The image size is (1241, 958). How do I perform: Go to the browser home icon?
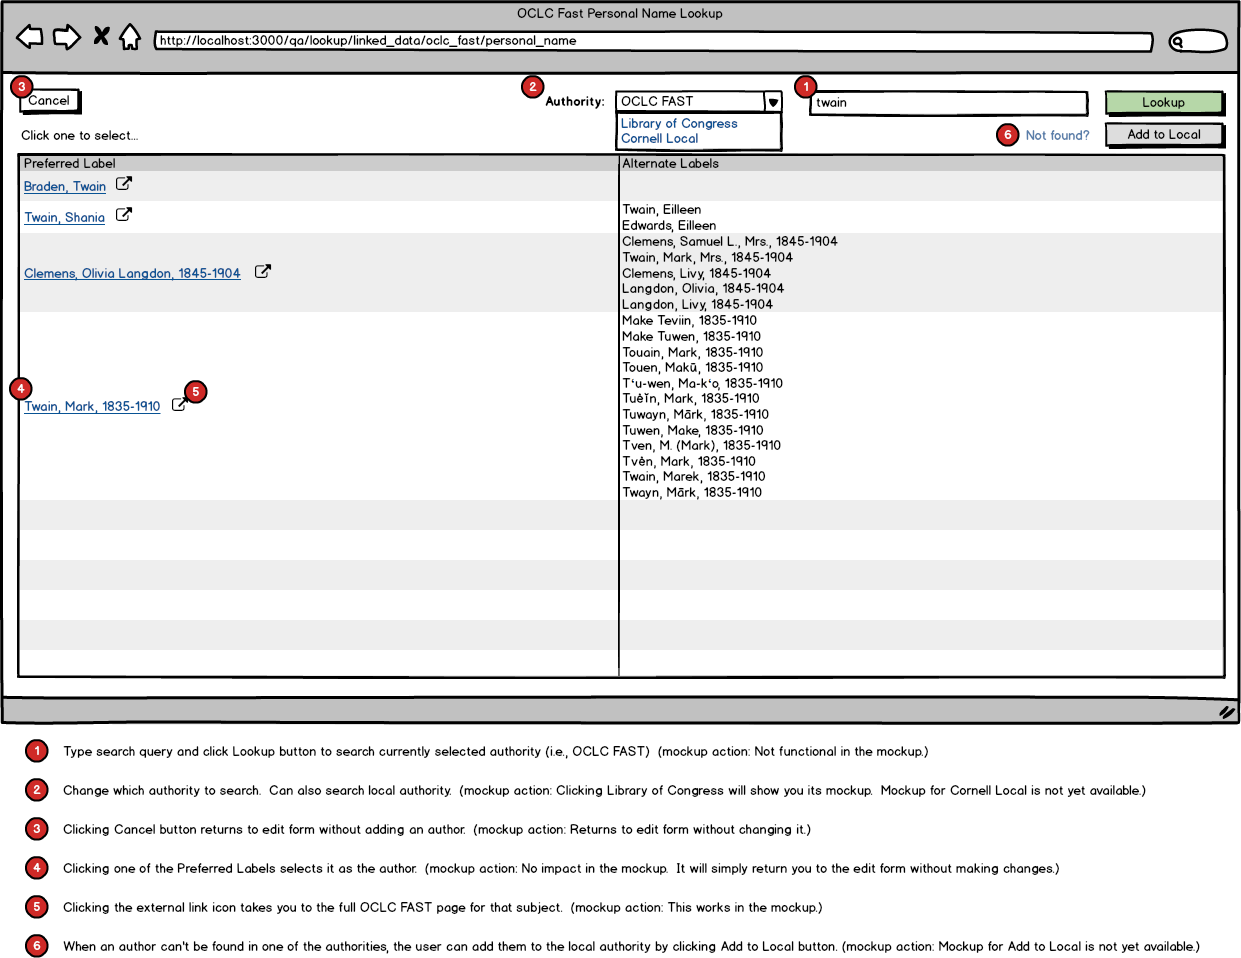tap(130, 37)
